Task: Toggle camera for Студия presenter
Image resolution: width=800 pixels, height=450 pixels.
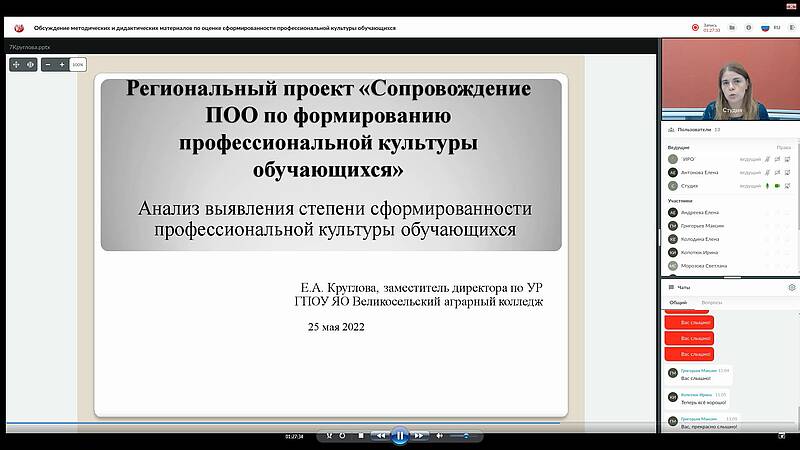Action: pos(777,186)
